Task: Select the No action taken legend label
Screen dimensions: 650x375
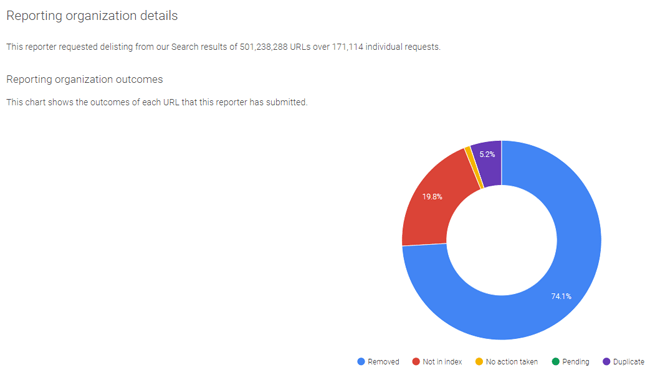Action: click(x=512, y=362)
